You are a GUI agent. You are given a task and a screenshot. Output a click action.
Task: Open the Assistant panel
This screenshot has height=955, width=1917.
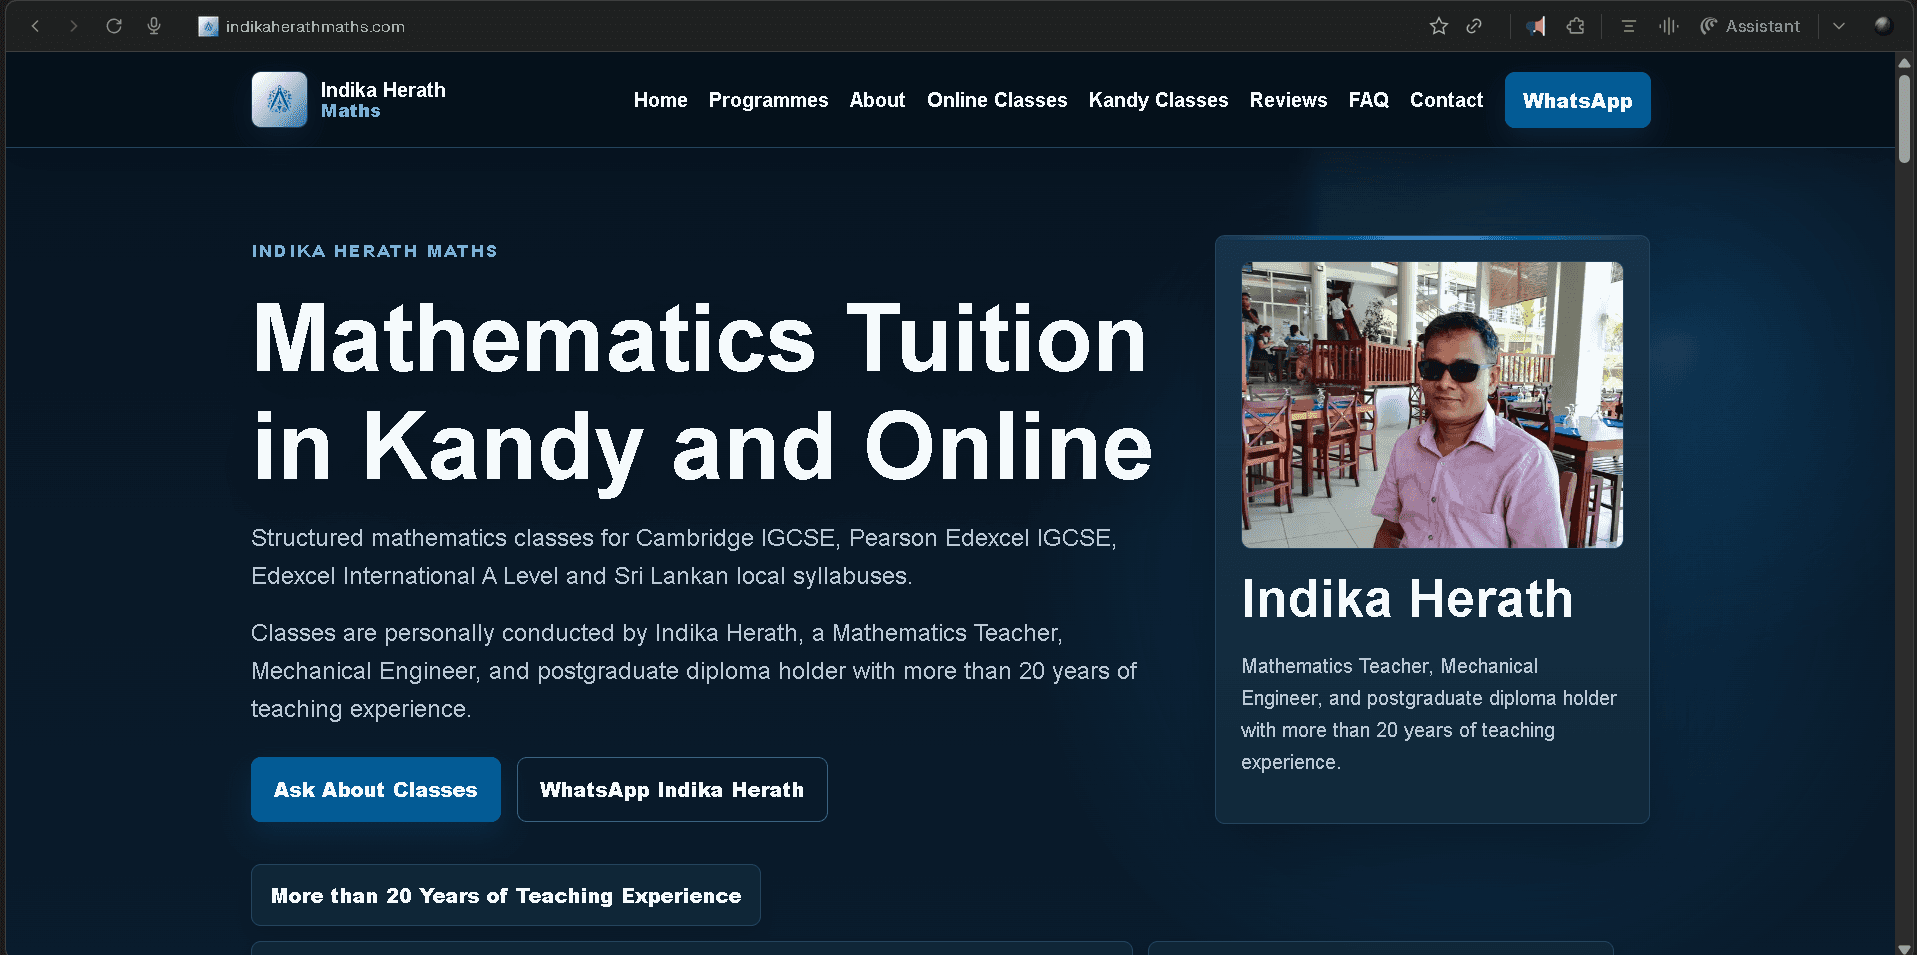point(1750,26)
